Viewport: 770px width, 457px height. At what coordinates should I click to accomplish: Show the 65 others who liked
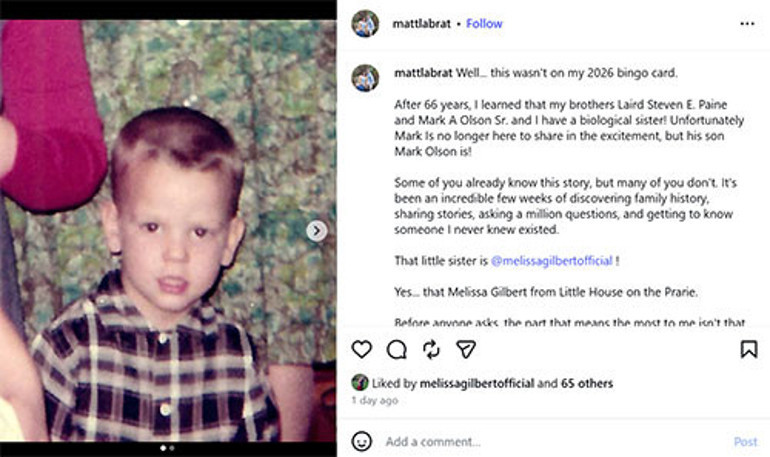click(x=587, y=383)
